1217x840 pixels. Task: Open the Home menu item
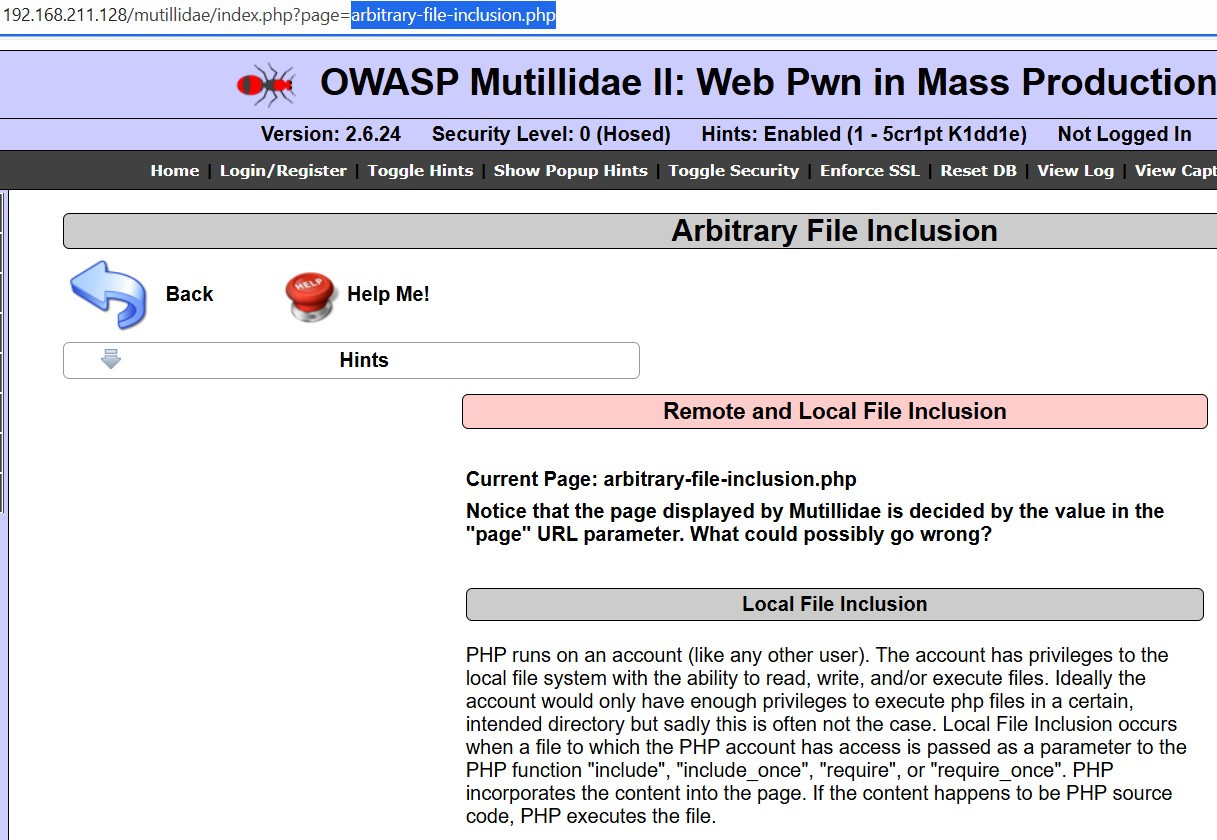[175, 171]
